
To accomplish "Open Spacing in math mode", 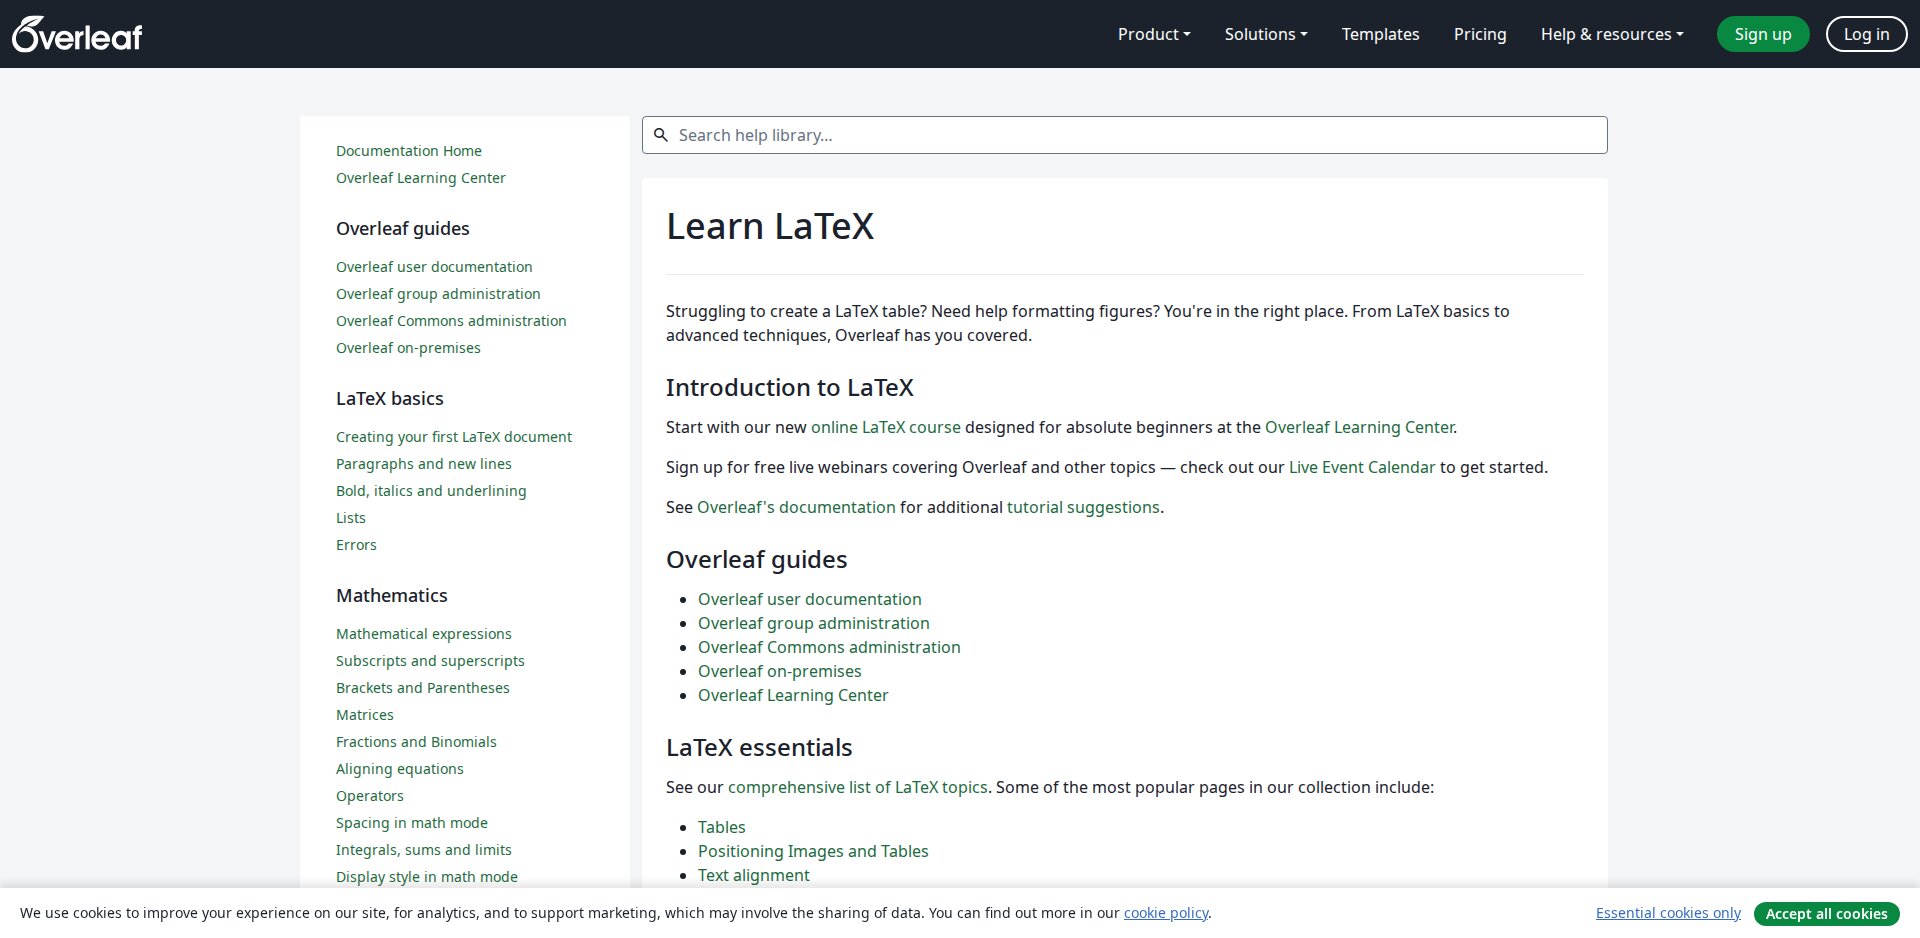I will coord(412,823).
